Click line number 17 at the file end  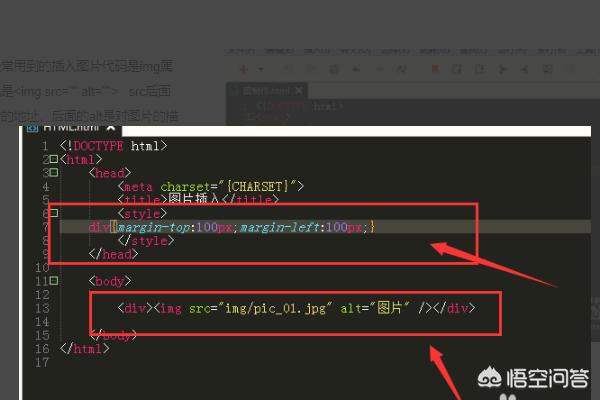41,363
